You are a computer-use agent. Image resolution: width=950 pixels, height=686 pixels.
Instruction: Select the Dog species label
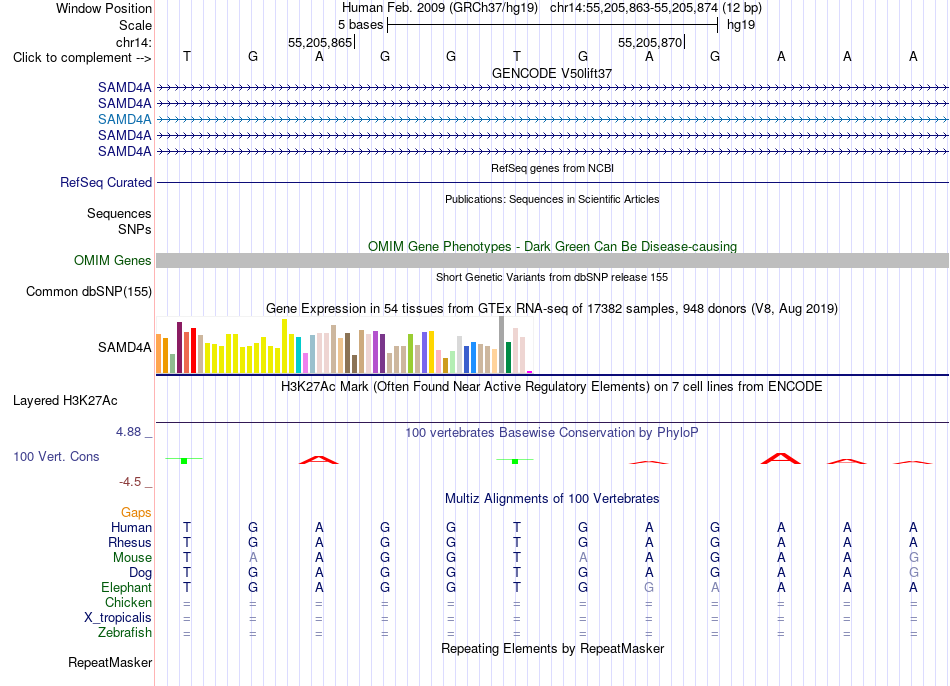point(141,573)
